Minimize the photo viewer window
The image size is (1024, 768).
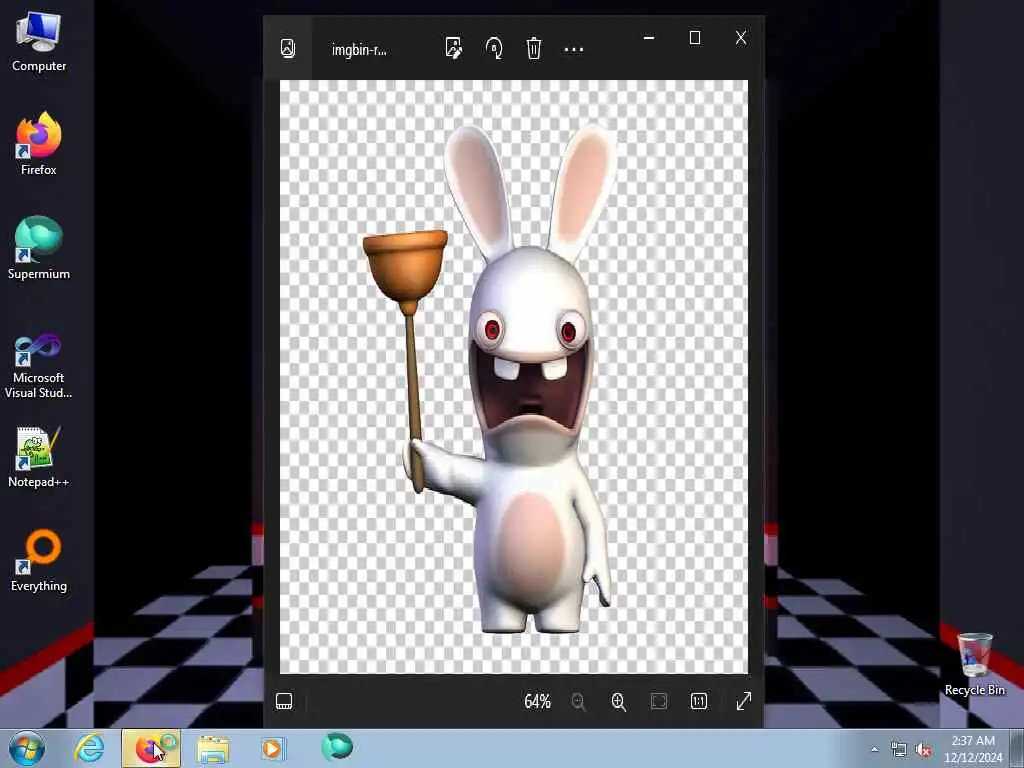pyautogui.click(x=648, y=38)
